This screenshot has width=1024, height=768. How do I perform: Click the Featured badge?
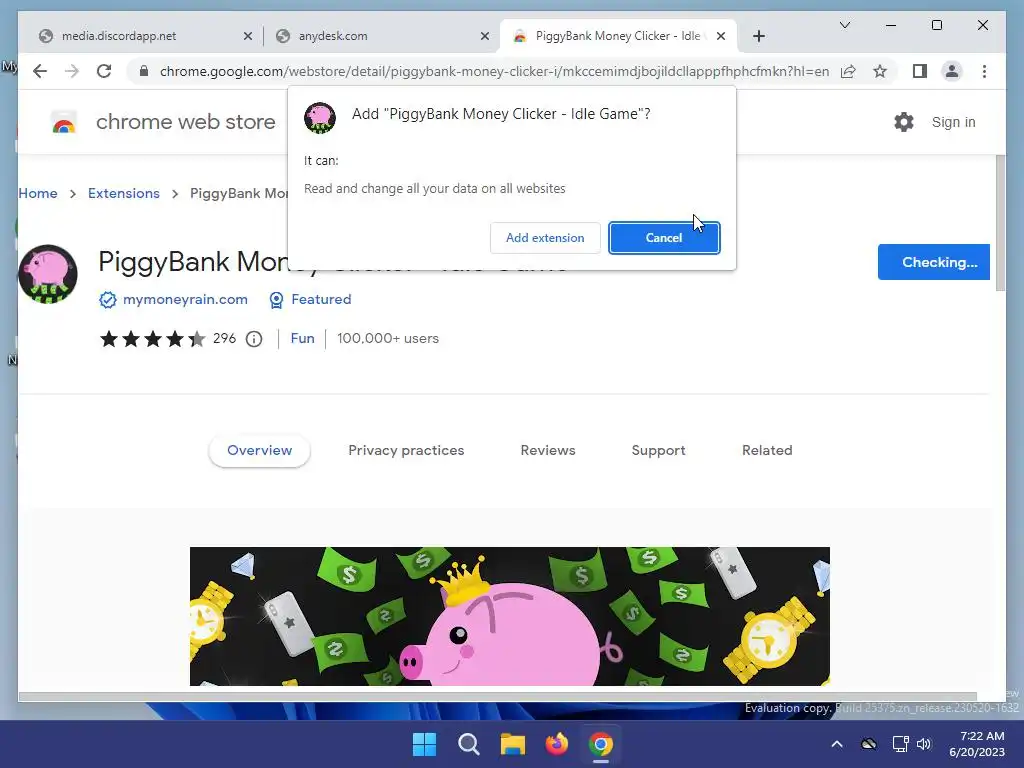tap(311, 299)
